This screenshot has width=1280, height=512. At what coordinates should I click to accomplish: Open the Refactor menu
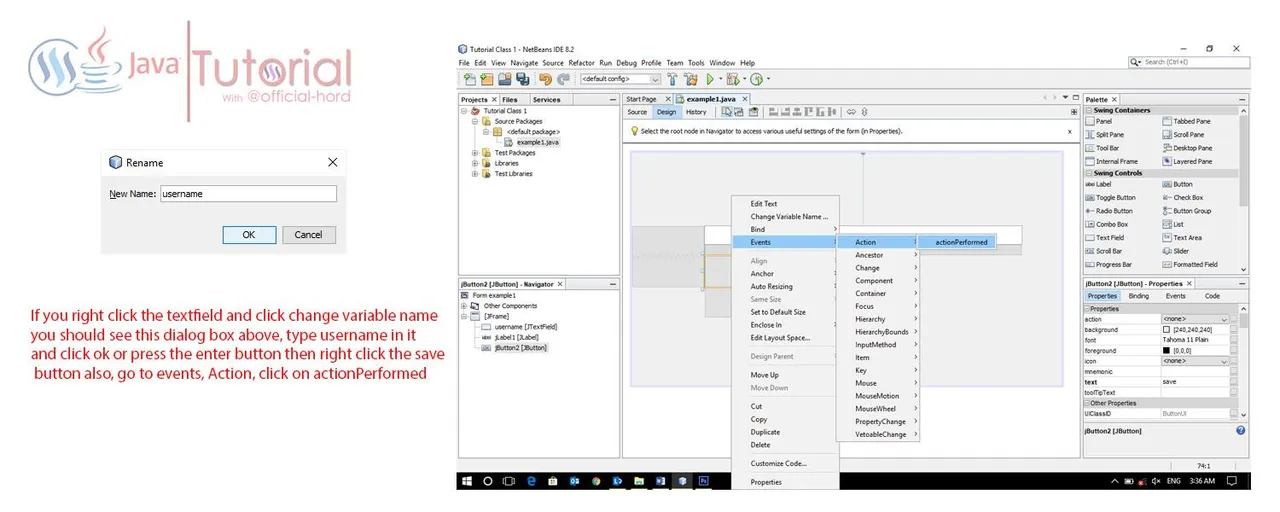click(581, 63)
